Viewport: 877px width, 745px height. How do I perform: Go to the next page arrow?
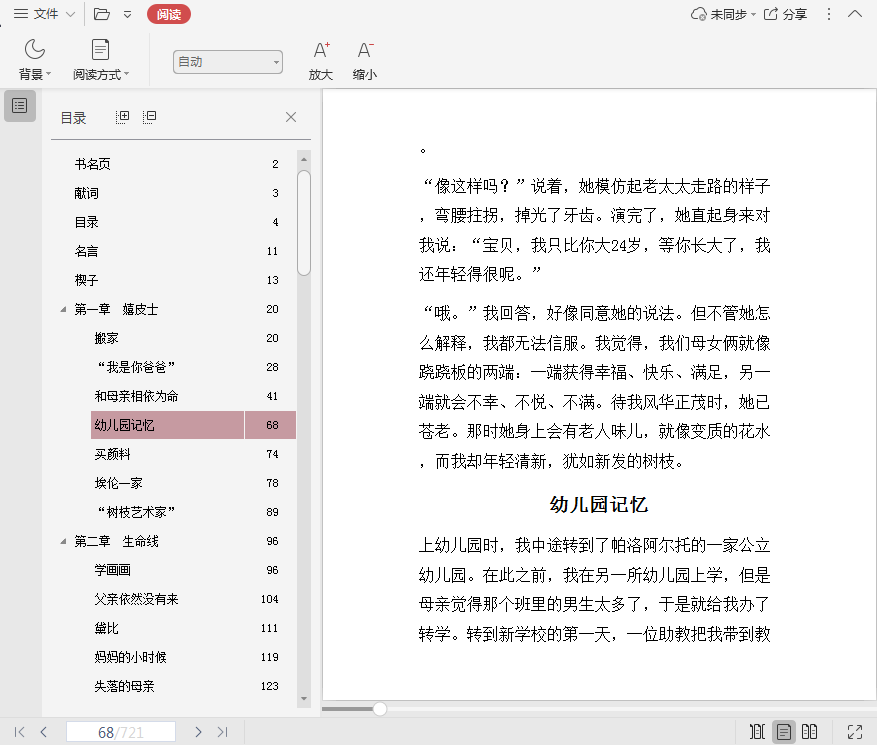pyautogui.click(x=198, y=732)
